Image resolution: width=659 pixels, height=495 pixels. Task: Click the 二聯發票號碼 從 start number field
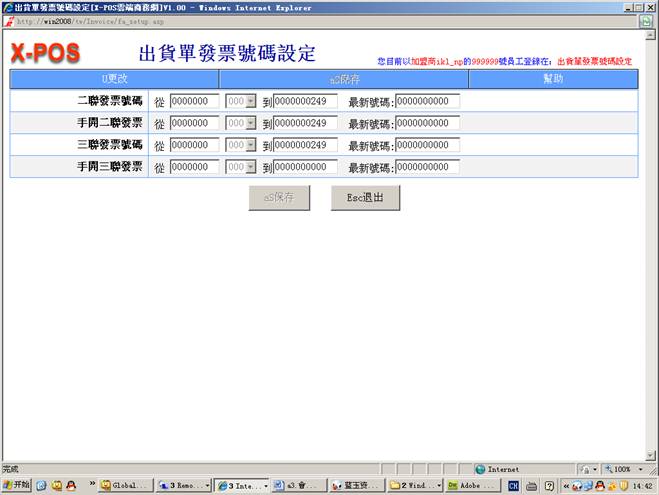click(194, 101)
